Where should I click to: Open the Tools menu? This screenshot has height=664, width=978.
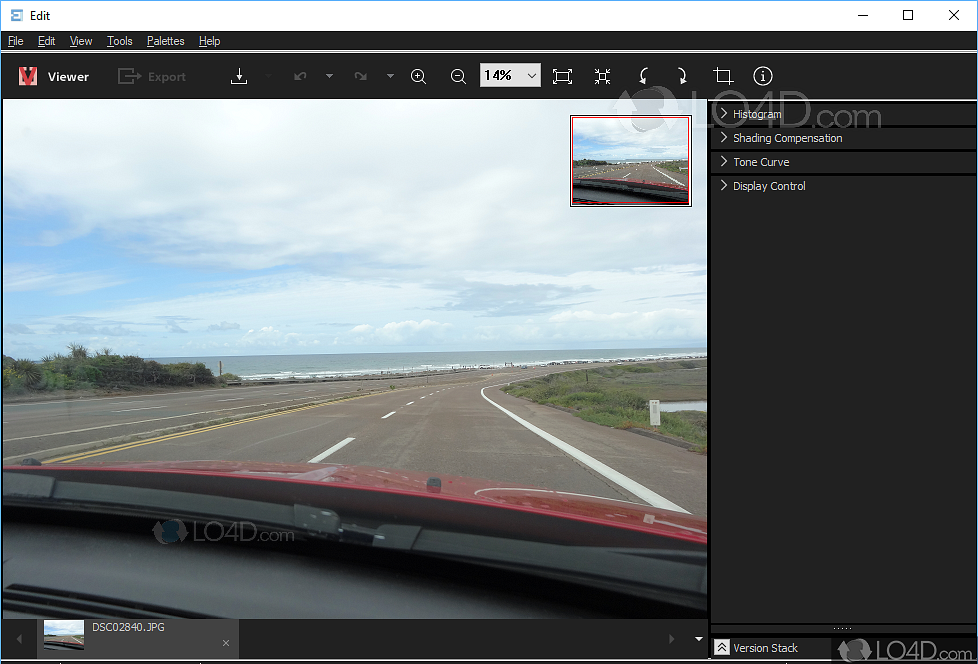click(x=119, y=41)
